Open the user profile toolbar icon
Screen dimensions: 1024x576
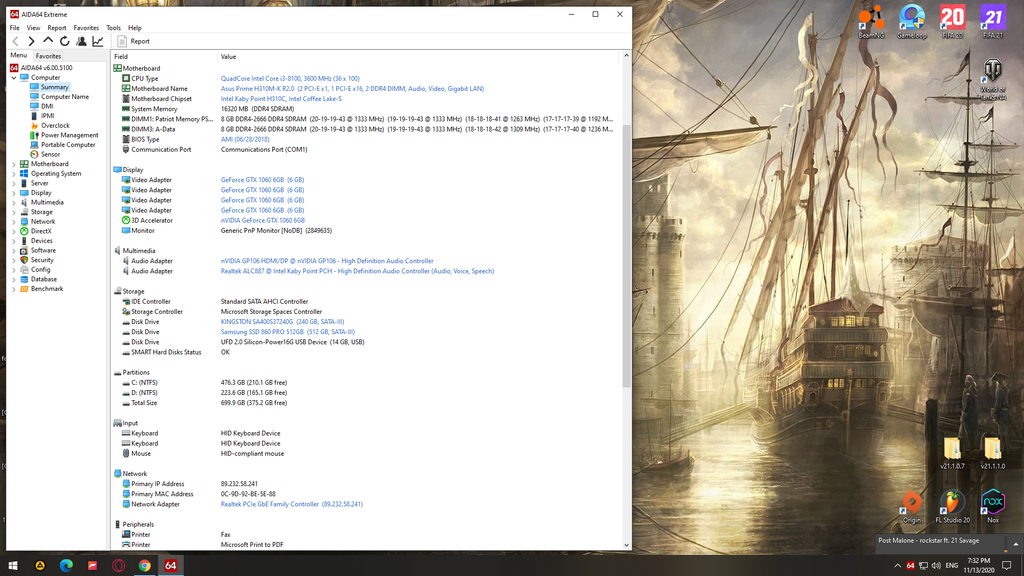click(81, 41)
